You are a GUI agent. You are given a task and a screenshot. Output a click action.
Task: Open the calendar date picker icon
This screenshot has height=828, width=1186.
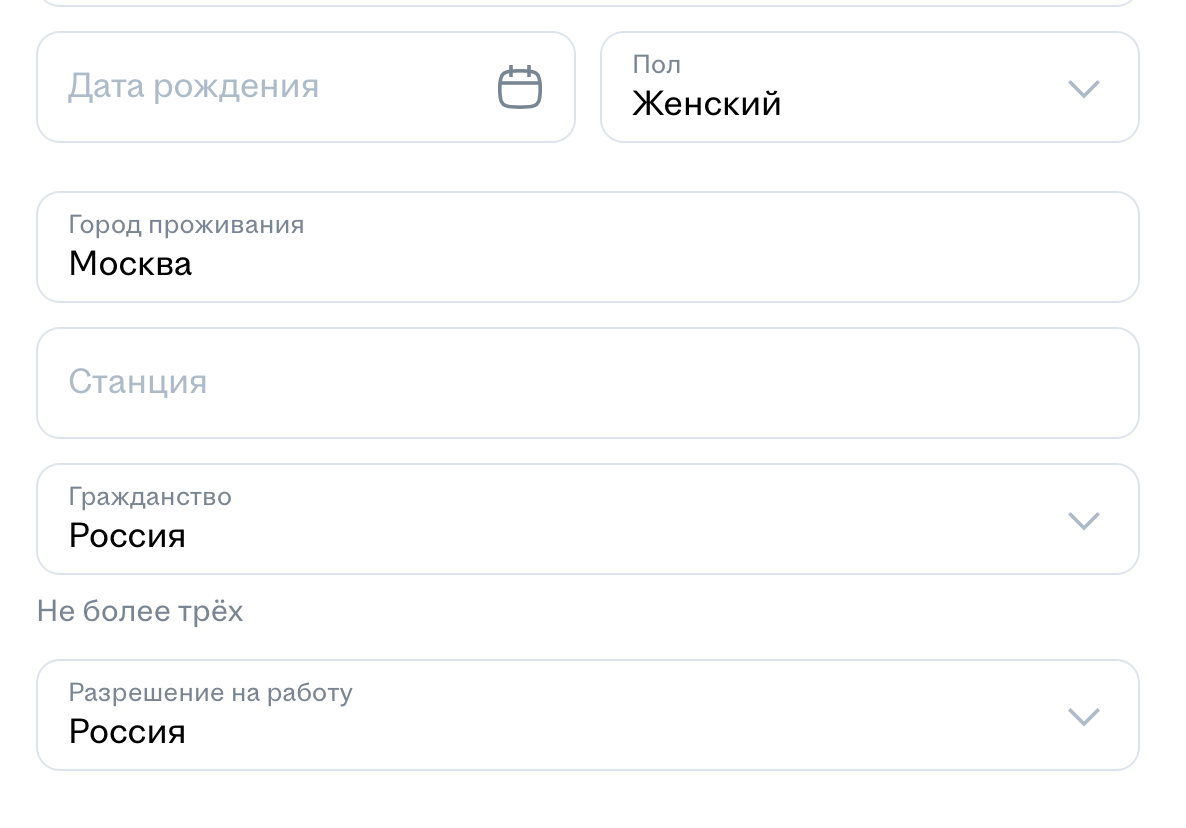pyautogui.click(x=520, y=87)
